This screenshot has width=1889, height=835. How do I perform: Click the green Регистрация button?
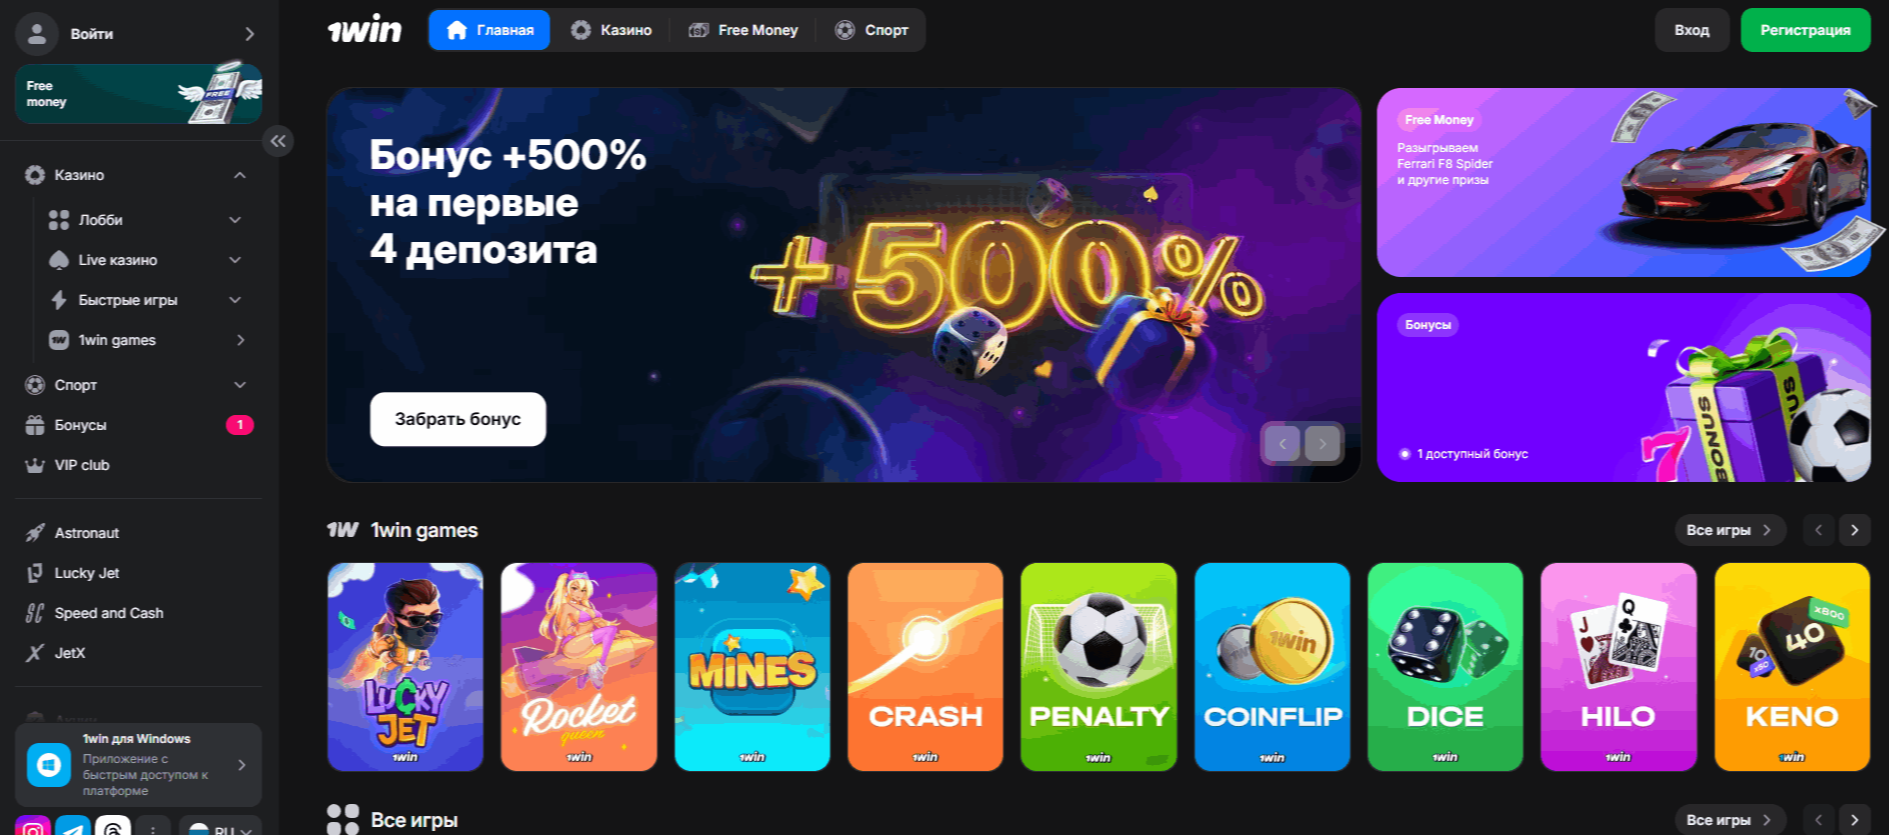point(1805,30)
